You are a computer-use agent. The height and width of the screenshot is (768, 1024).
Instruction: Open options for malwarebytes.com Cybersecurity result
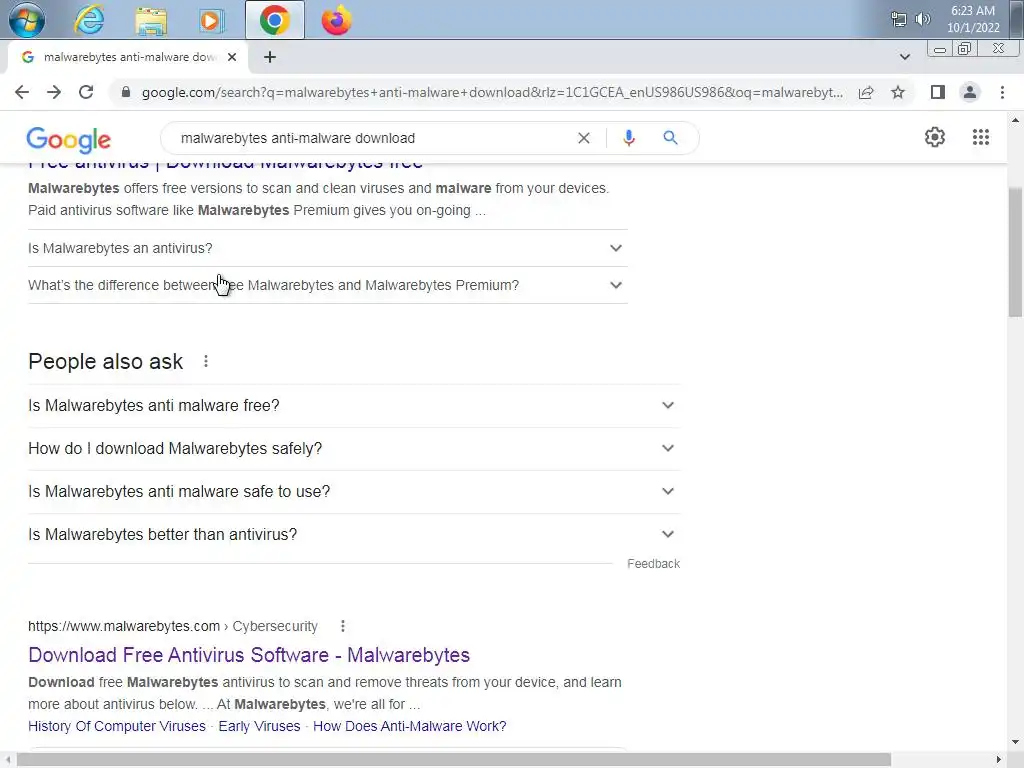(x=343, y=626)
